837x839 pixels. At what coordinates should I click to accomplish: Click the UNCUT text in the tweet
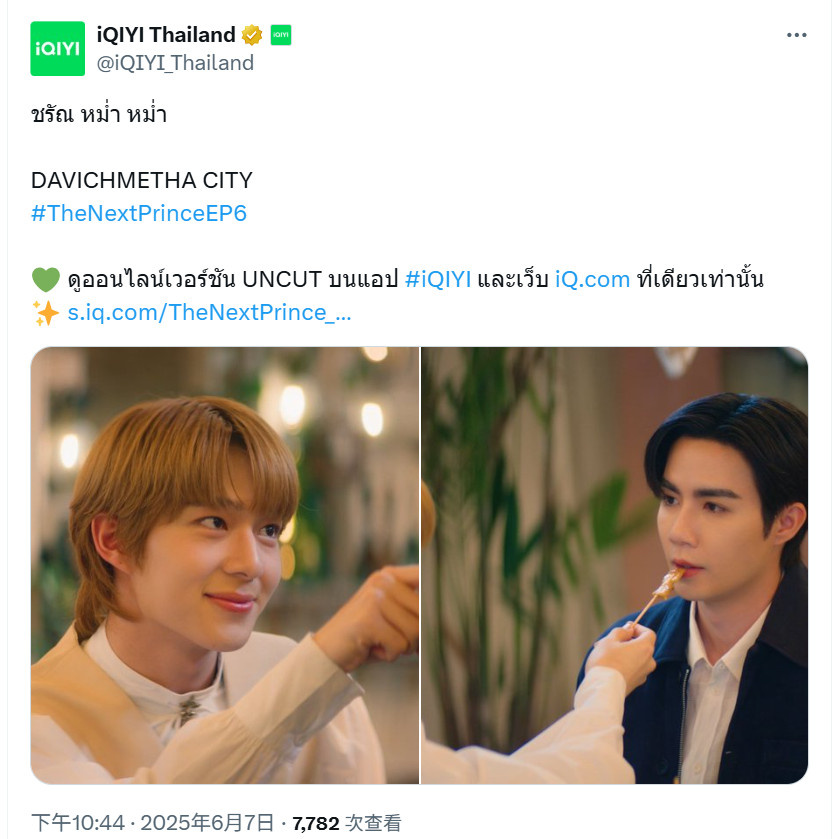tap(282, 279)
